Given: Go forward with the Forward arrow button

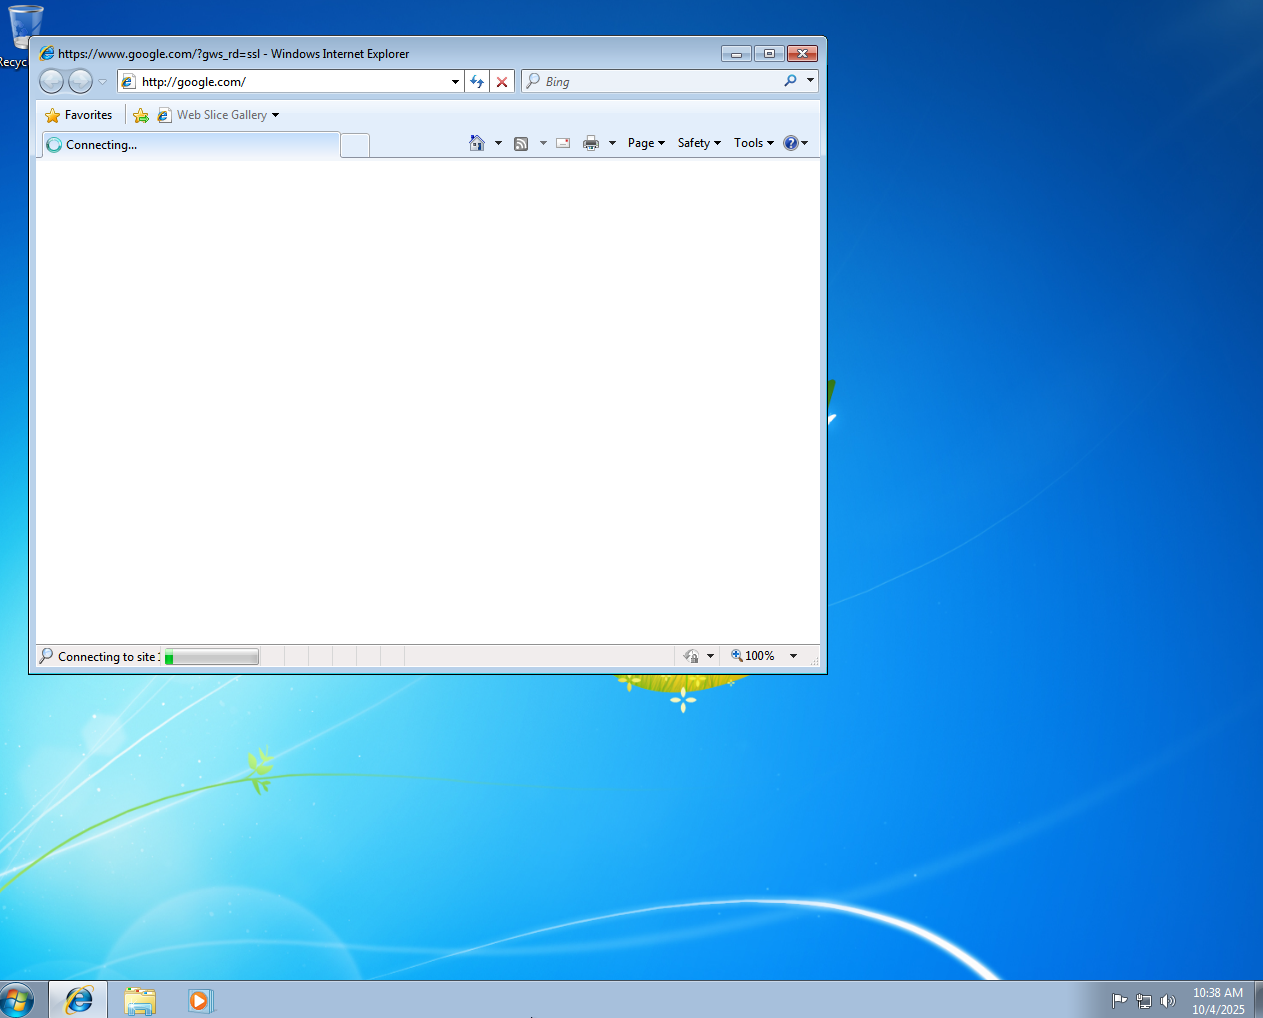Looking at the screenshot, I should coord(81,82).
